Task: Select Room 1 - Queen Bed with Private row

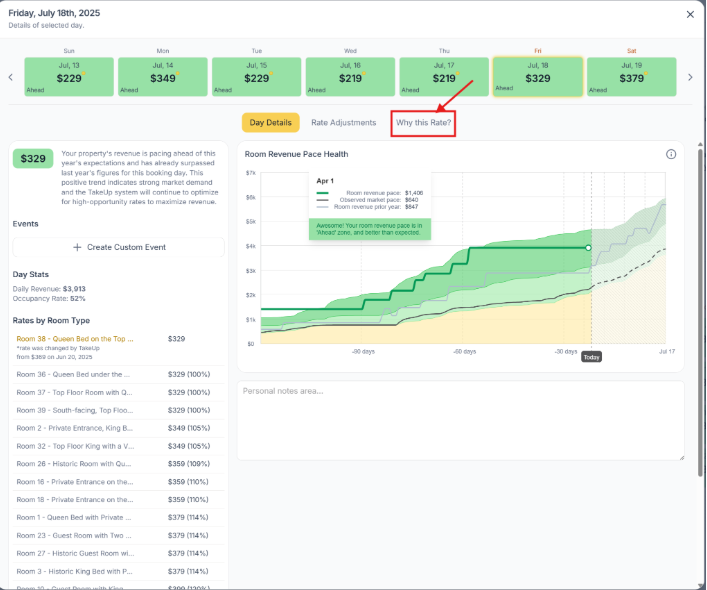Action: (119, 517)
